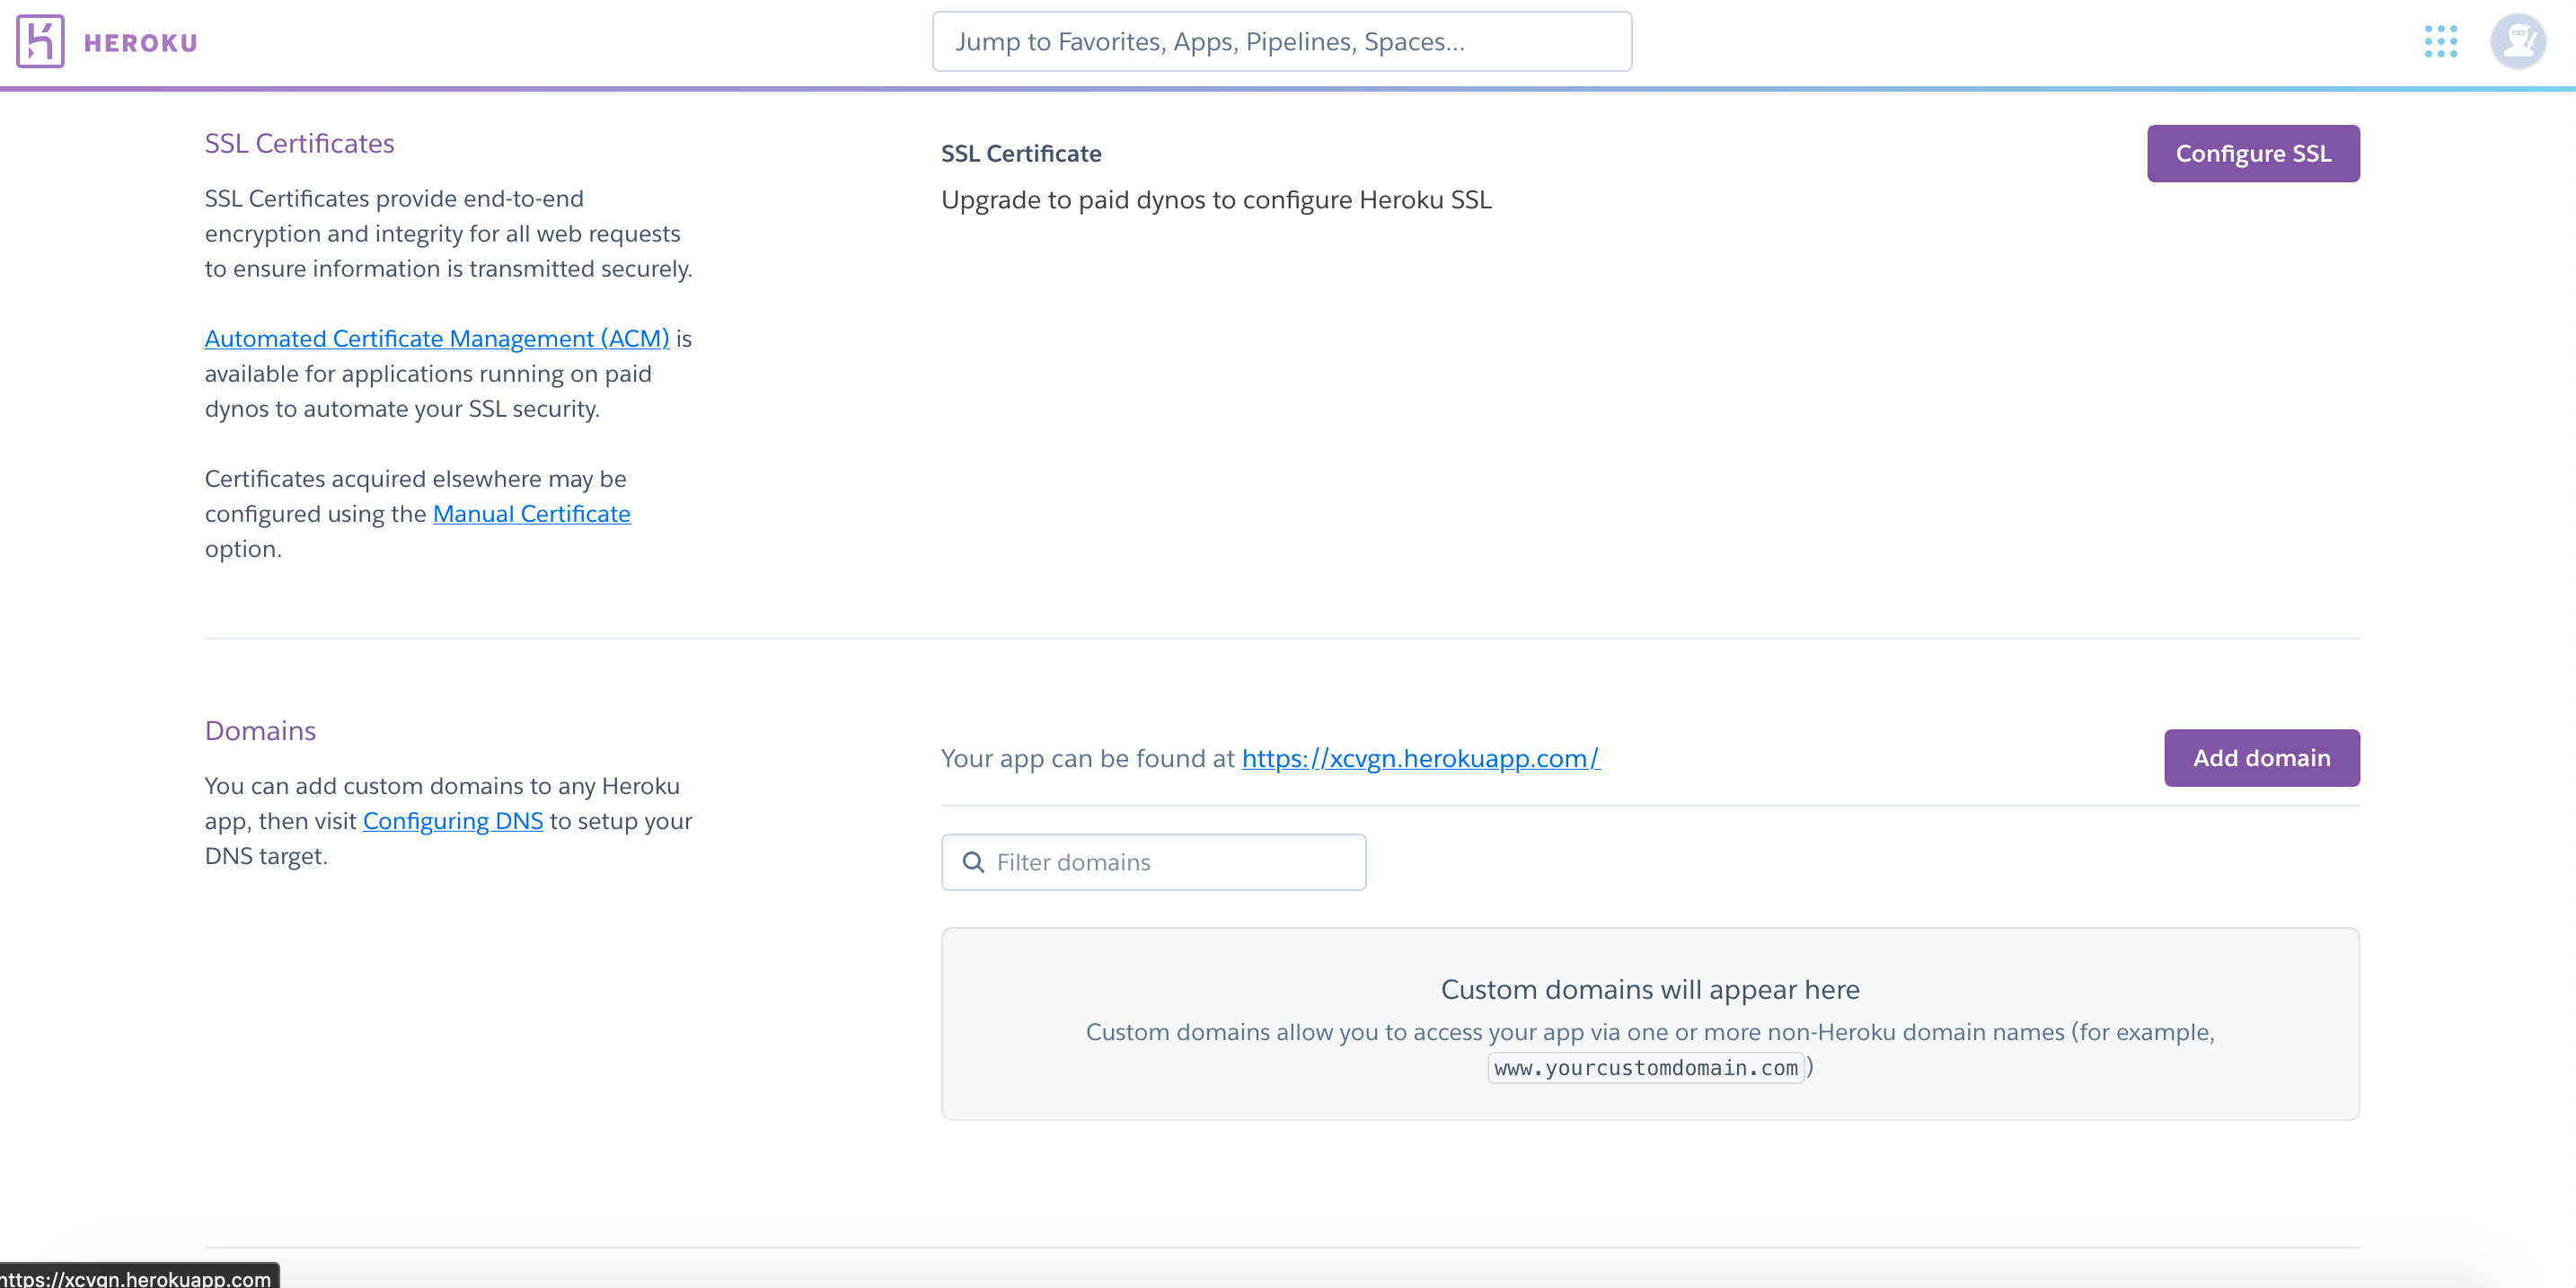
Task: Open the Configuring DNS link
Action: (453, 820)
